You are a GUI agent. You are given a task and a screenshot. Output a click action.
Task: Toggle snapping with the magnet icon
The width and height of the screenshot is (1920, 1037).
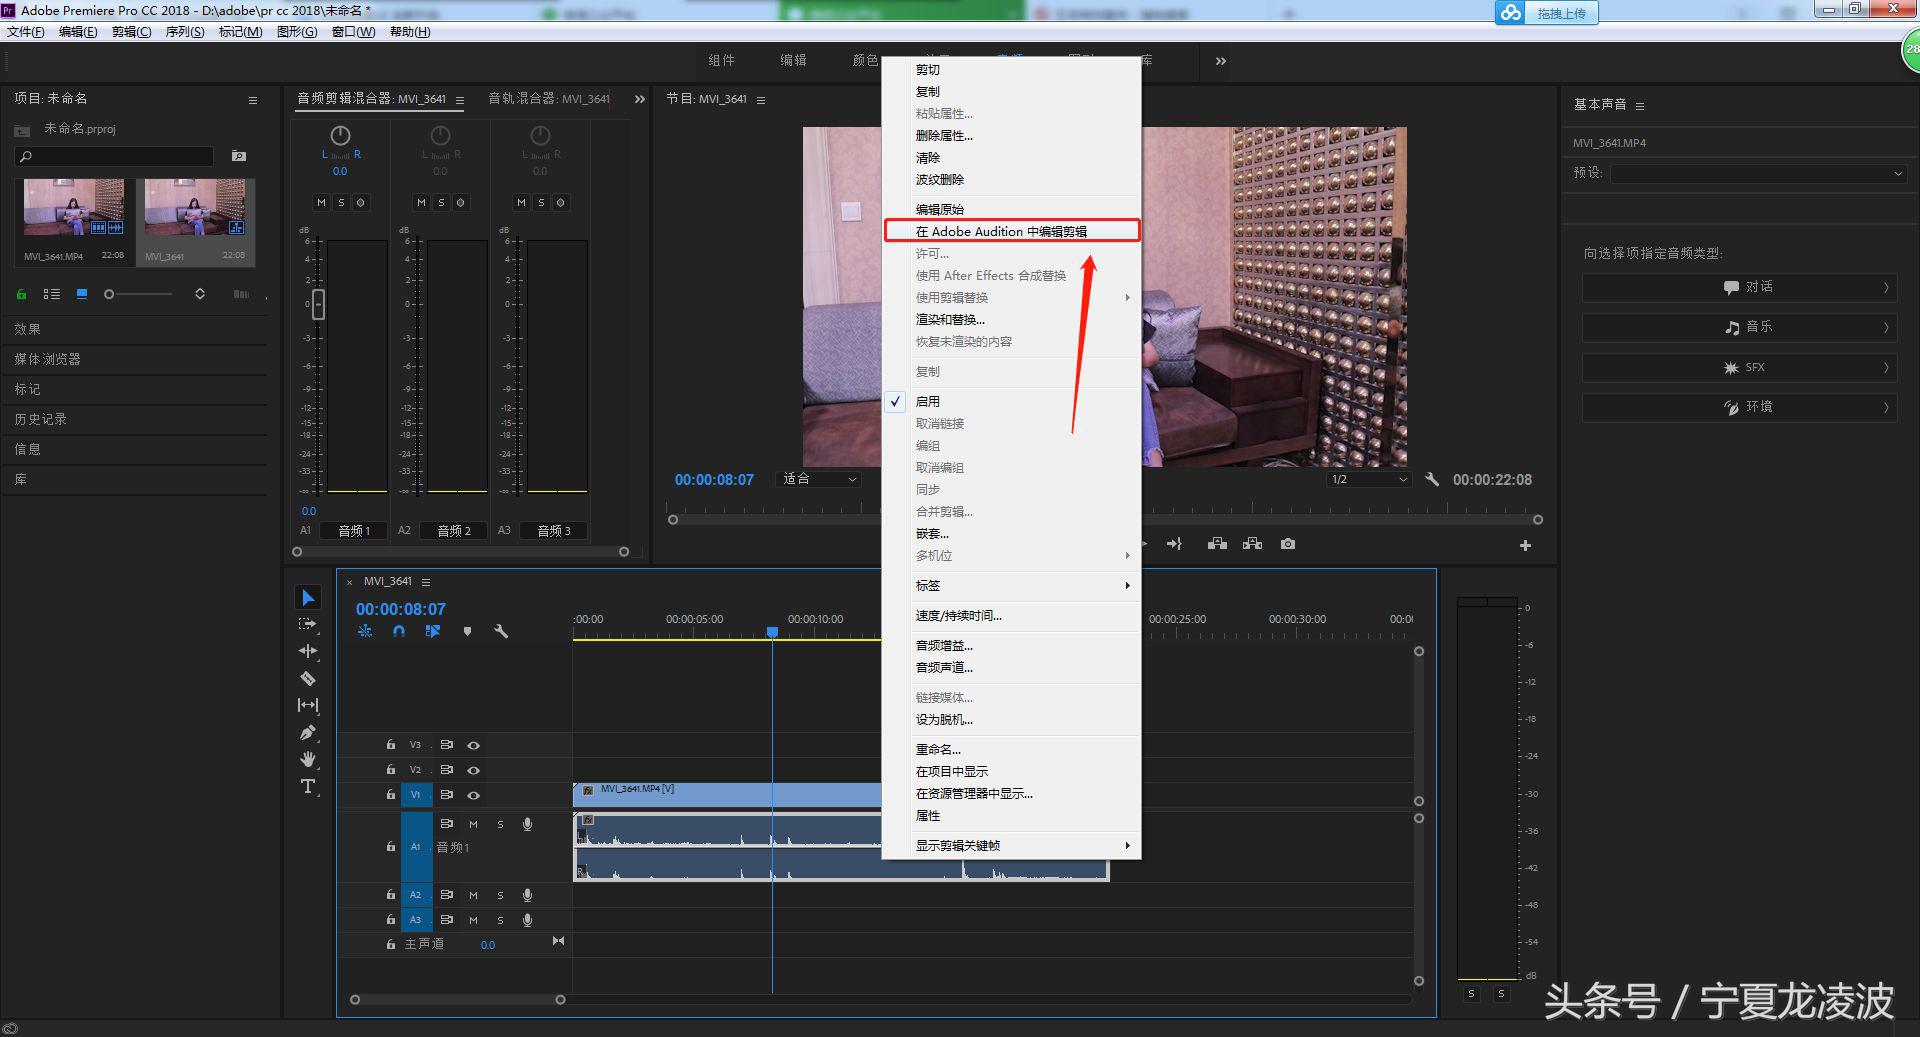398,631
